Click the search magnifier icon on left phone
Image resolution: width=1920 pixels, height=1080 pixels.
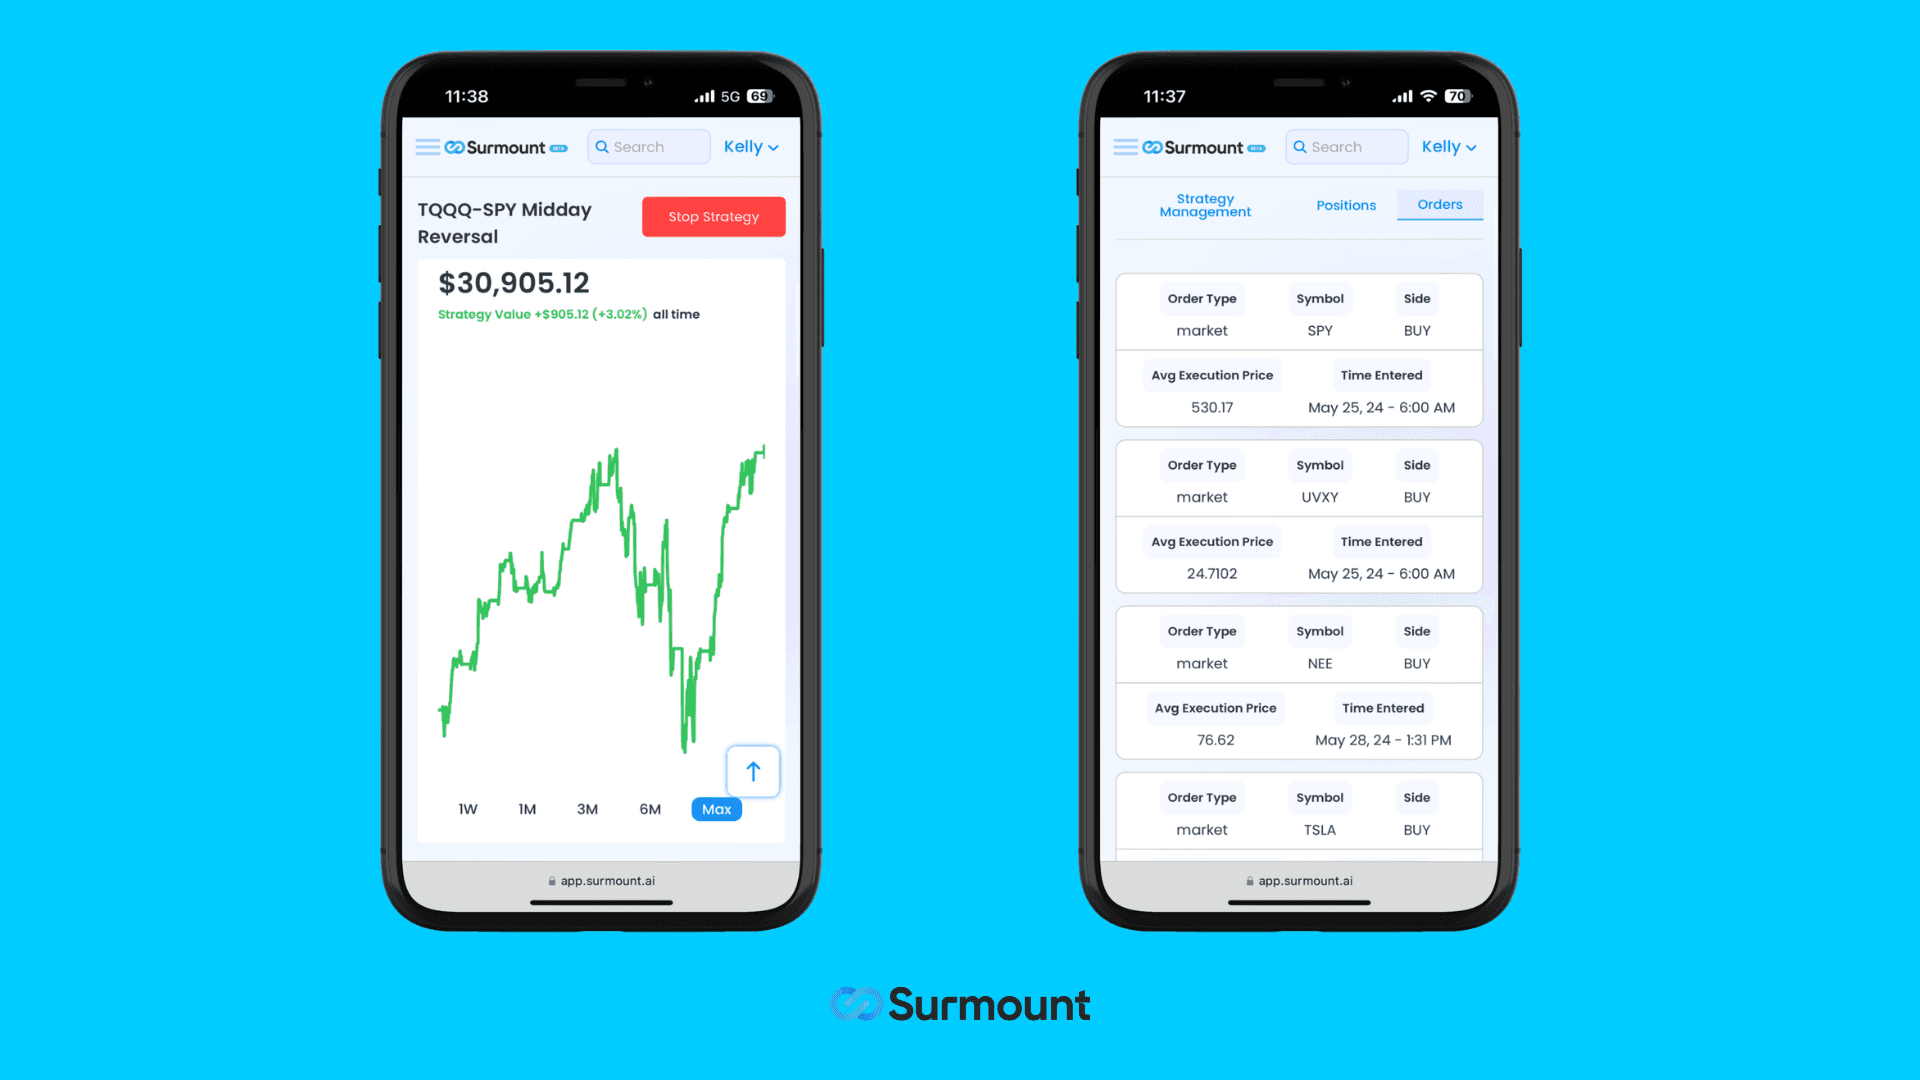[x=603, y=146]
